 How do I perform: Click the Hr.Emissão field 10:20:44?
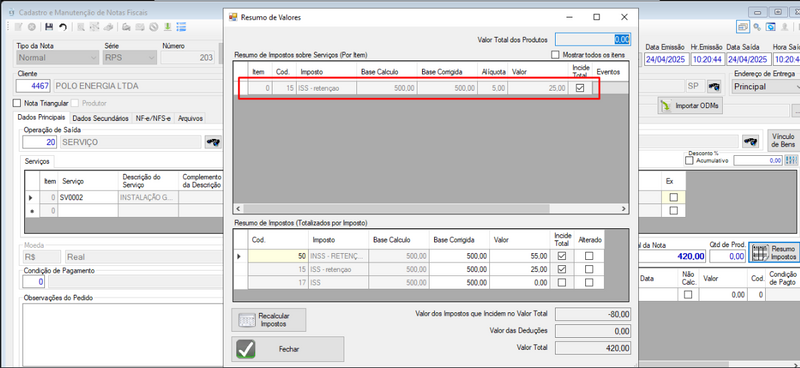pos(707,59)
